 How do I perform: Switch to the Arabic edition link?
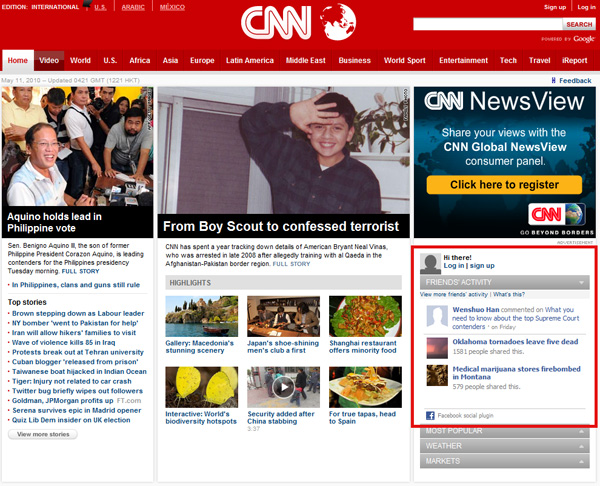133,7
